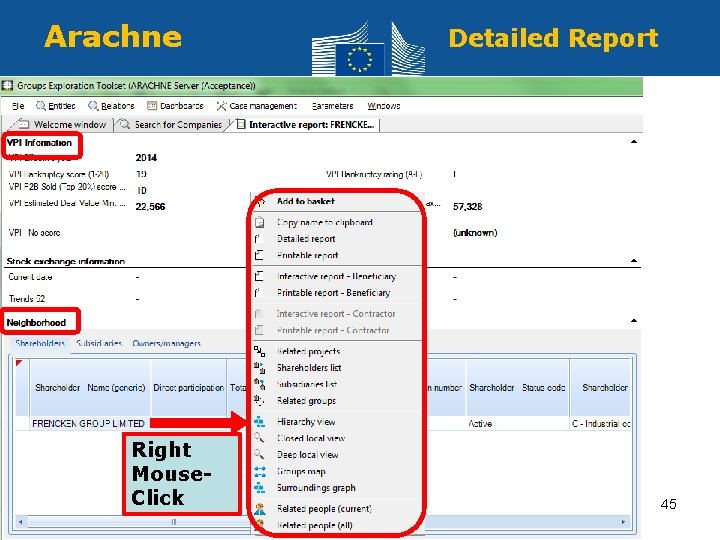Click the Shareholder Status code column header
The image size is (720, 540).
tap(517, 388)
